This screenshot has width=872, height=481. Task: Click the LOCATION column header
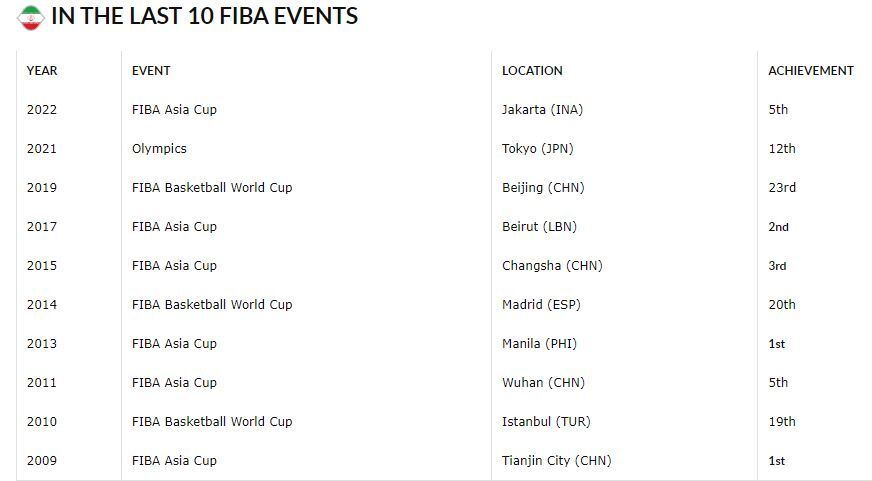point(532,71)
